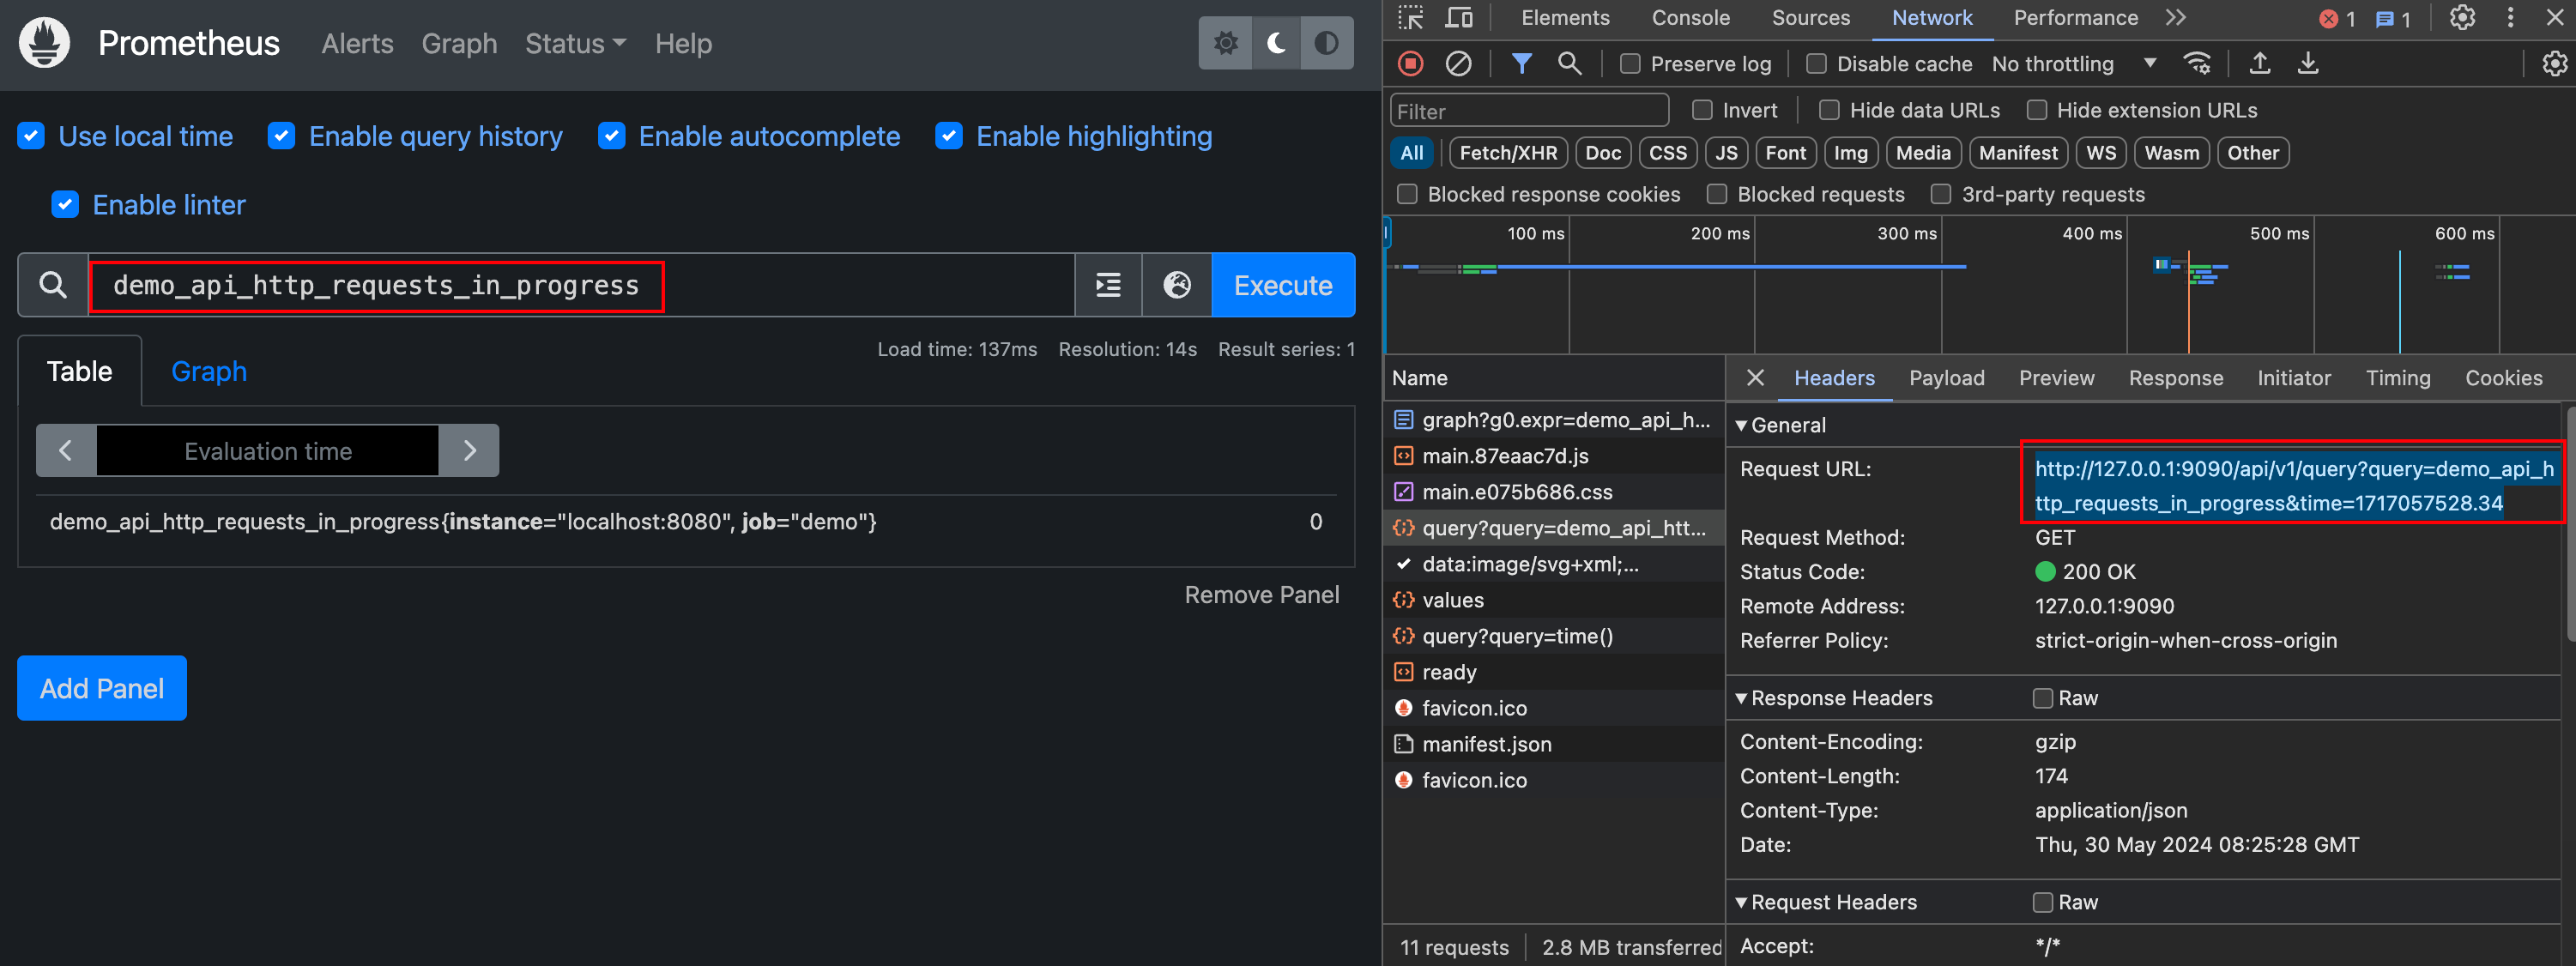Format the expression with indent icon
The width and height of the screenshot is (2576, 966).
1108,285
